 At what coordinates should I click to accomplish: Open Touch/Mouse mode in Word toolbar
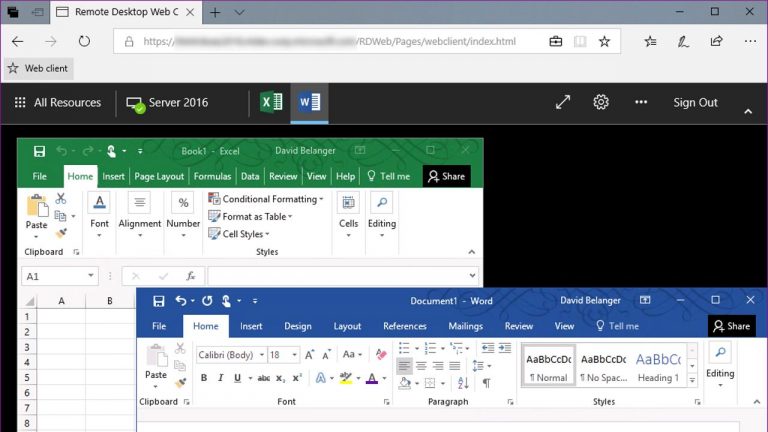click(x=226, y=301)
